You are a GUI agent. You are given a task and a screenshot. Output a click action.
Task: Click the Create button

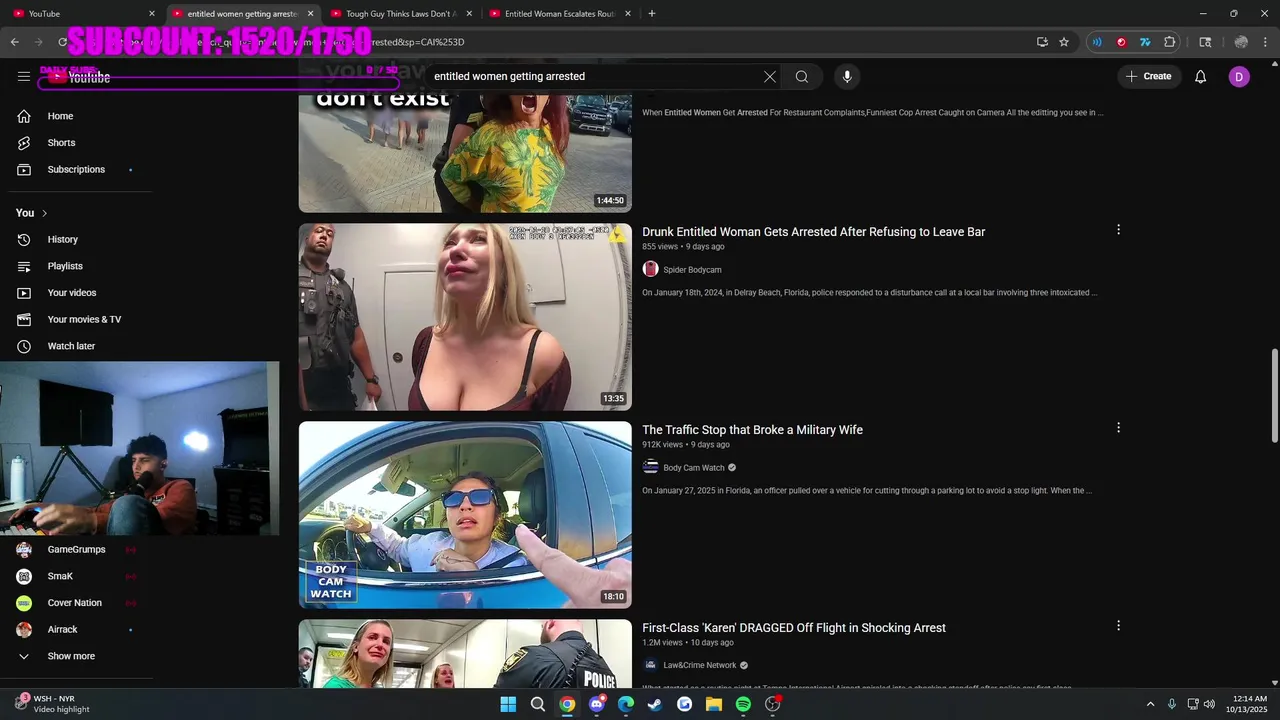pyautogui.click(x=1149, y=77)
